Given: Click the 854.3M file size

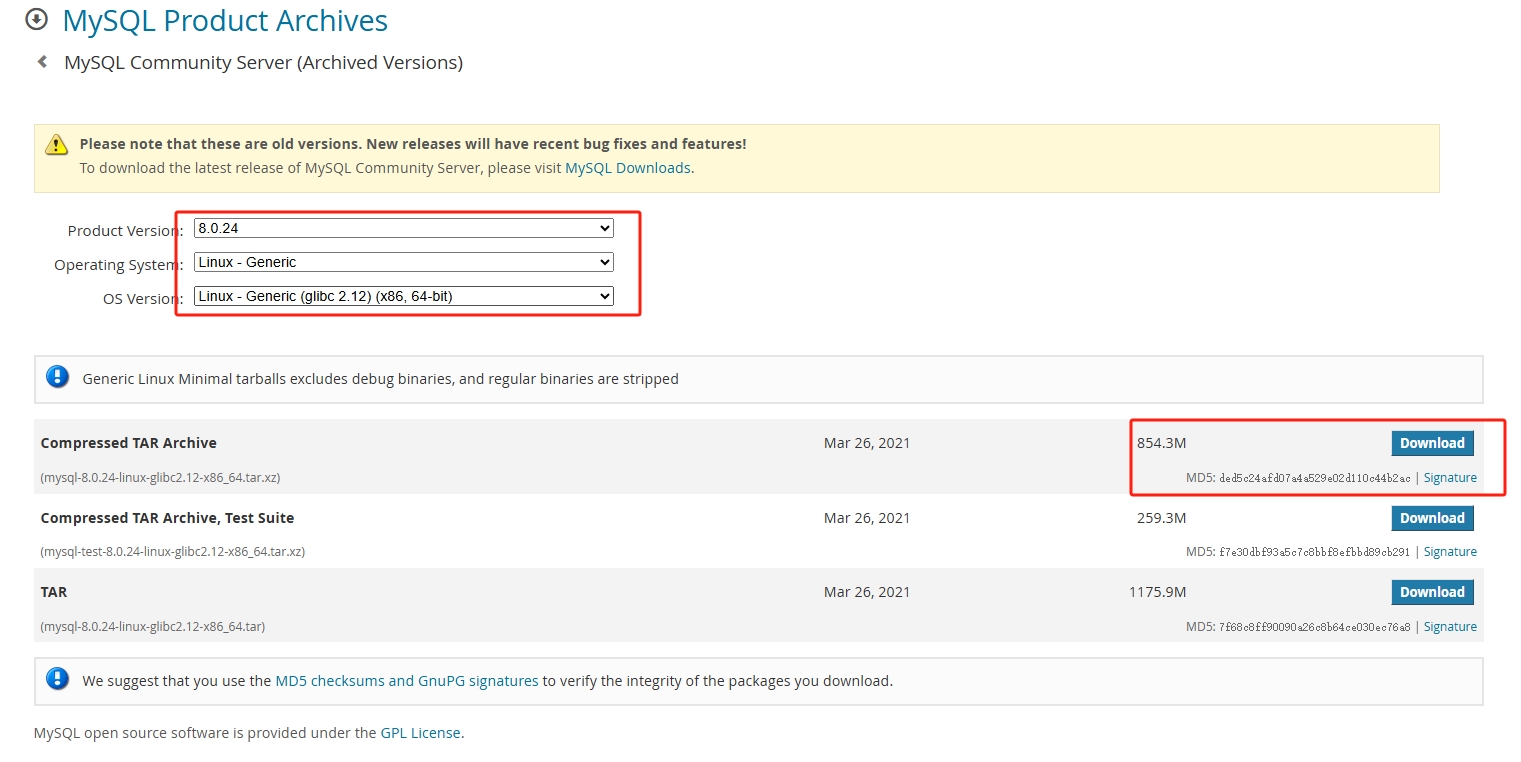Looking at the screenshot, I should [1161, 443].
